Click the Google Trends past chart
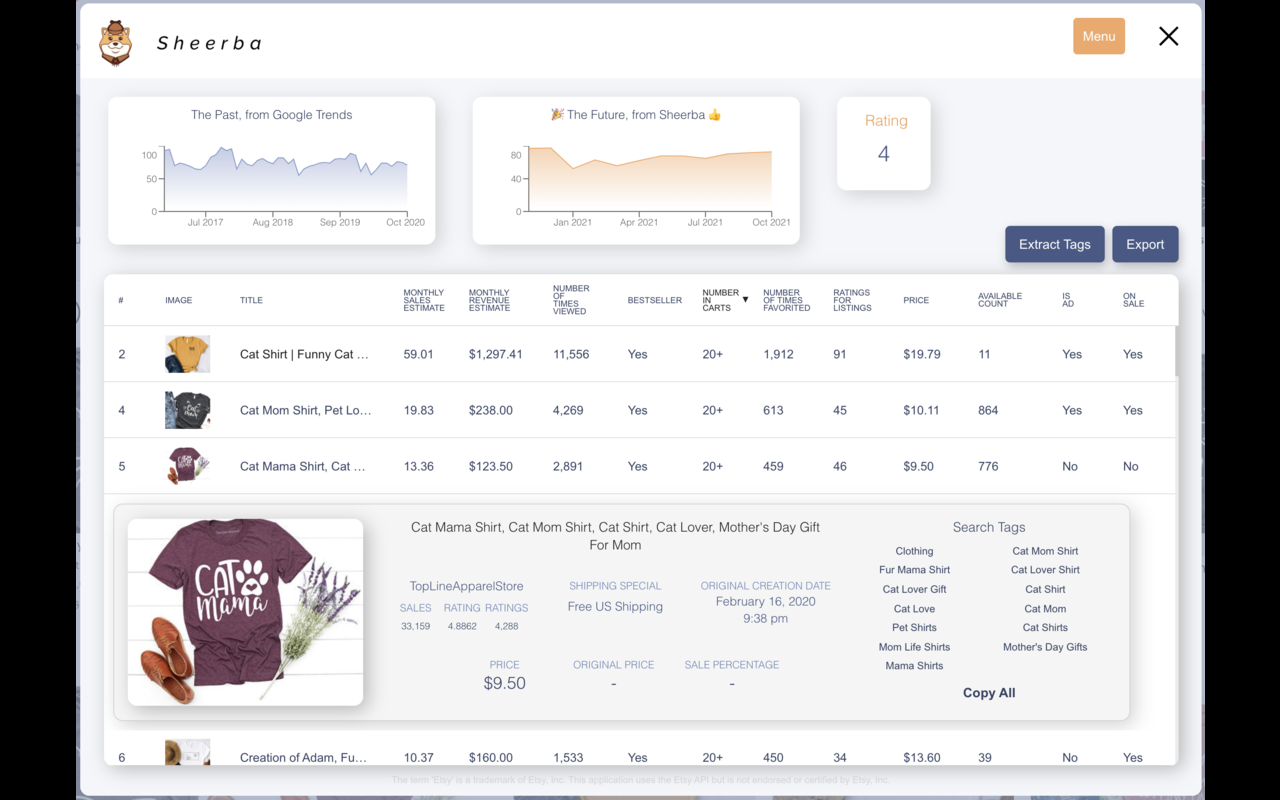The width and height of the screenshot is (1280, 800). [x=272, y=170]
